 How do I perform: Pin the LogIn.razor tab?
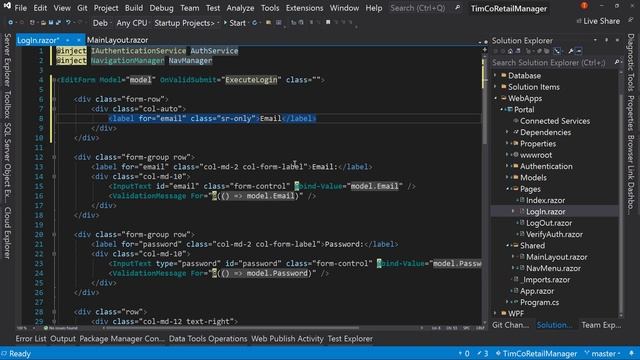tap(67, 40)
